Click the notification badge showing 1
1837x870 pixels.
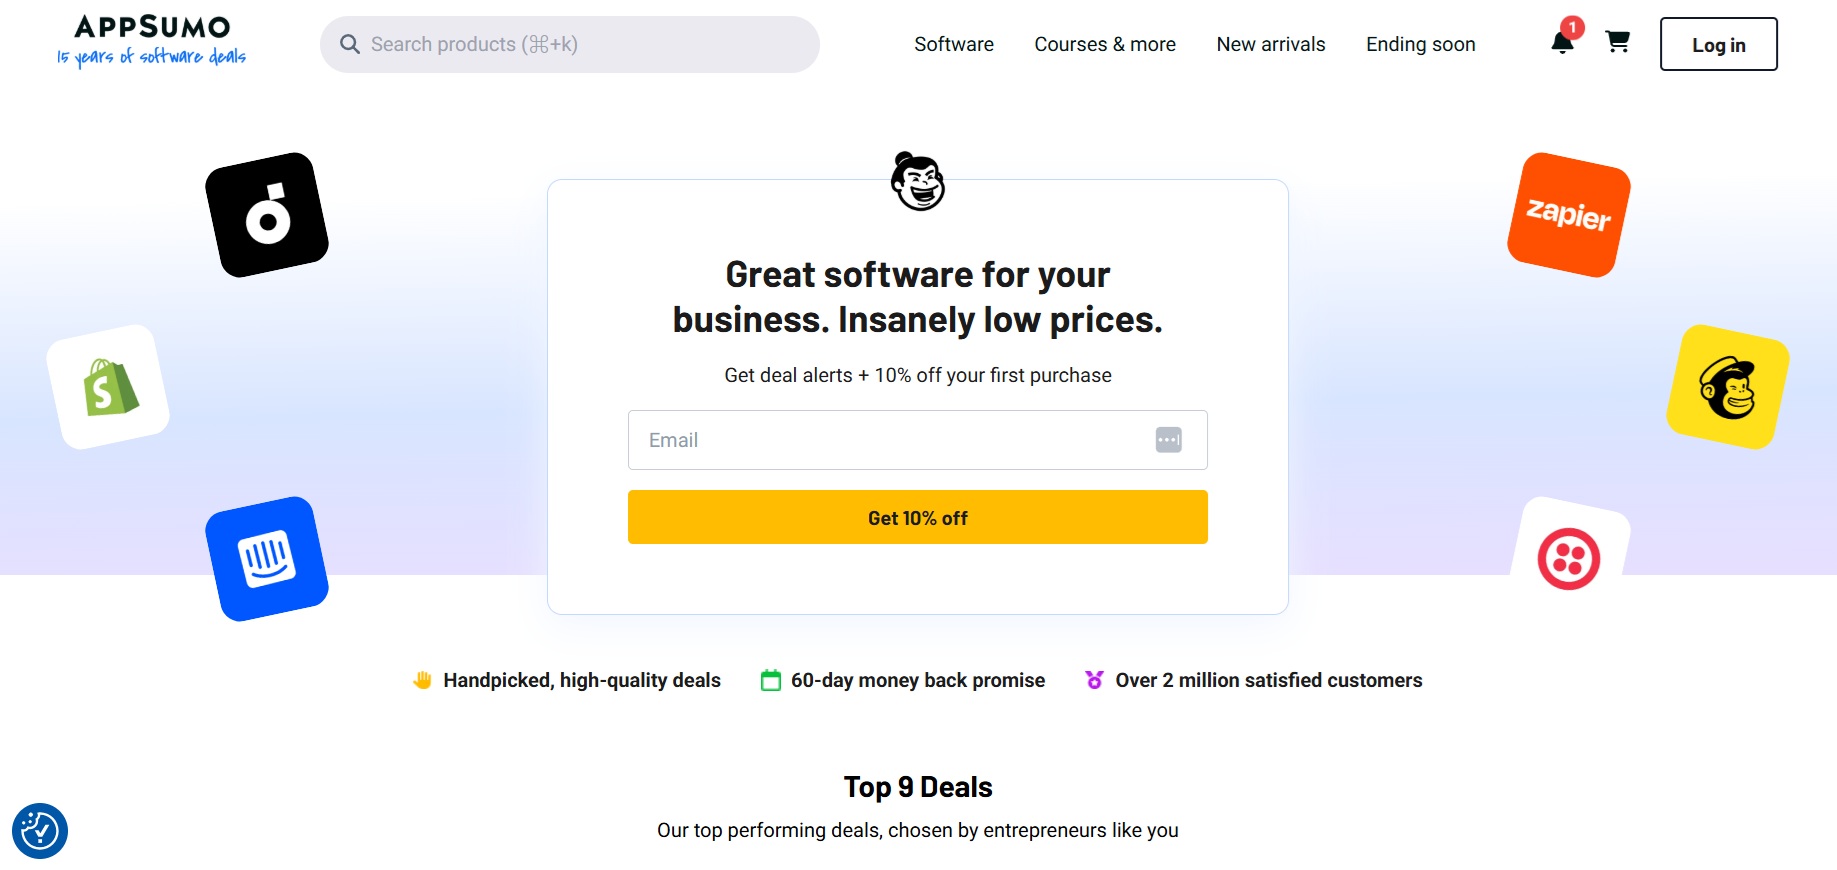pyautogui.click(x=1572, y=28)
